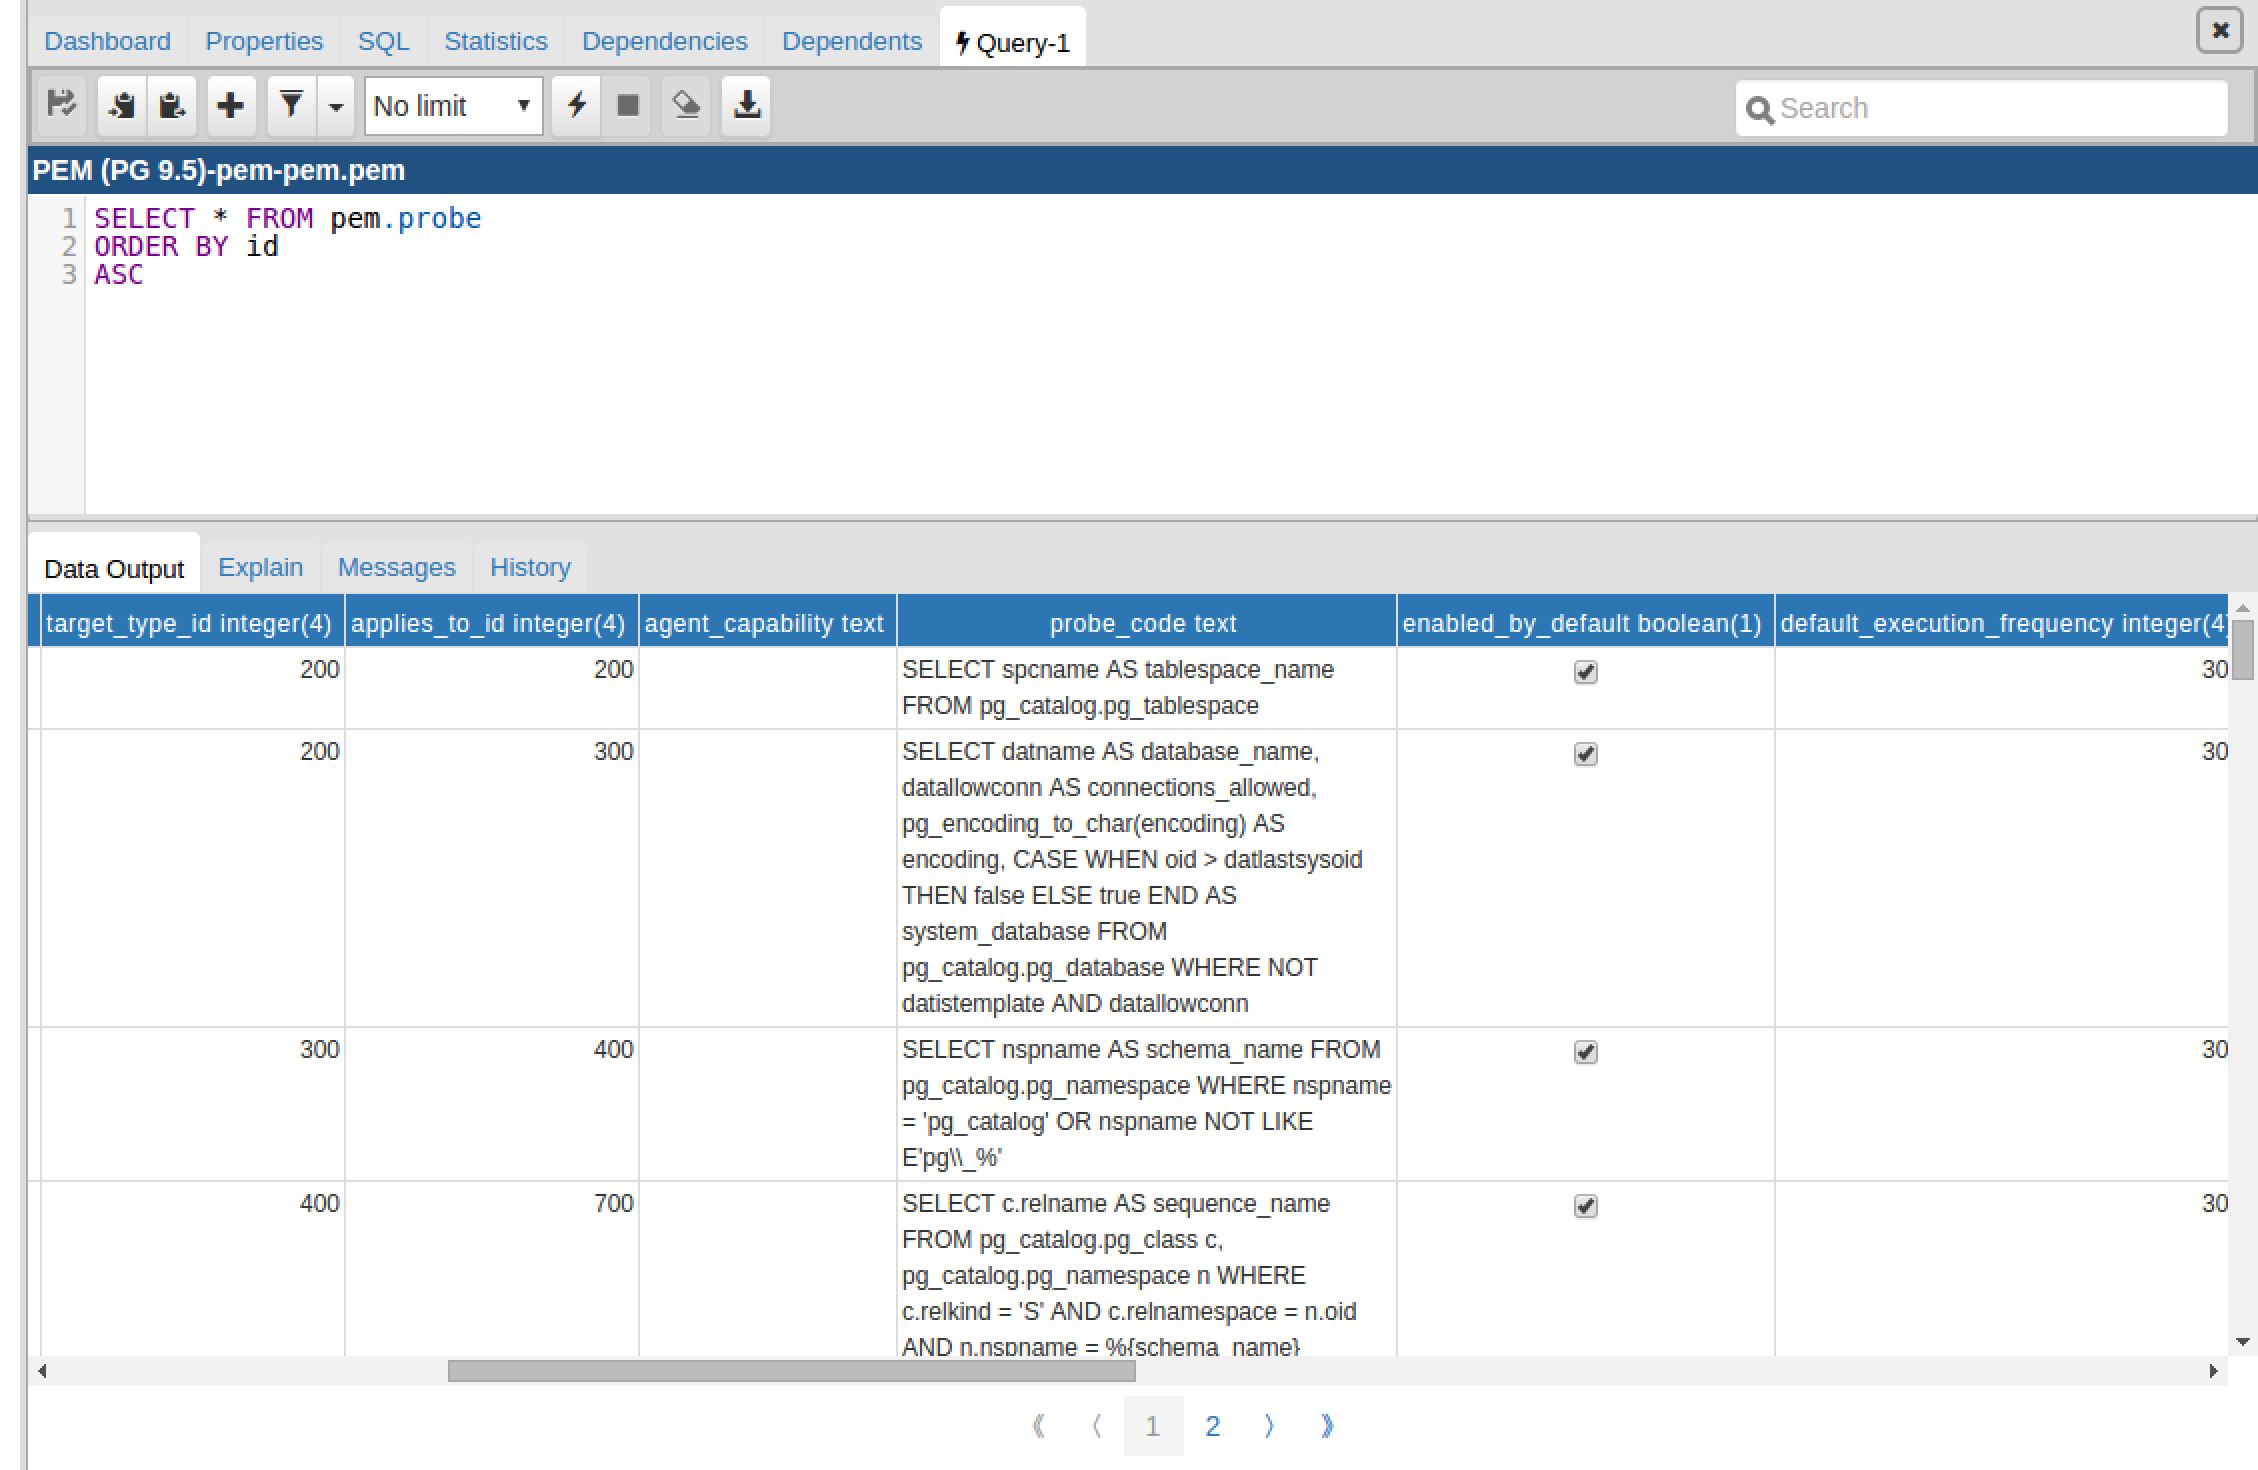Click the horizontal scrollbar thumb
Screen dimensions: 2258x1470
point(790,1371)
